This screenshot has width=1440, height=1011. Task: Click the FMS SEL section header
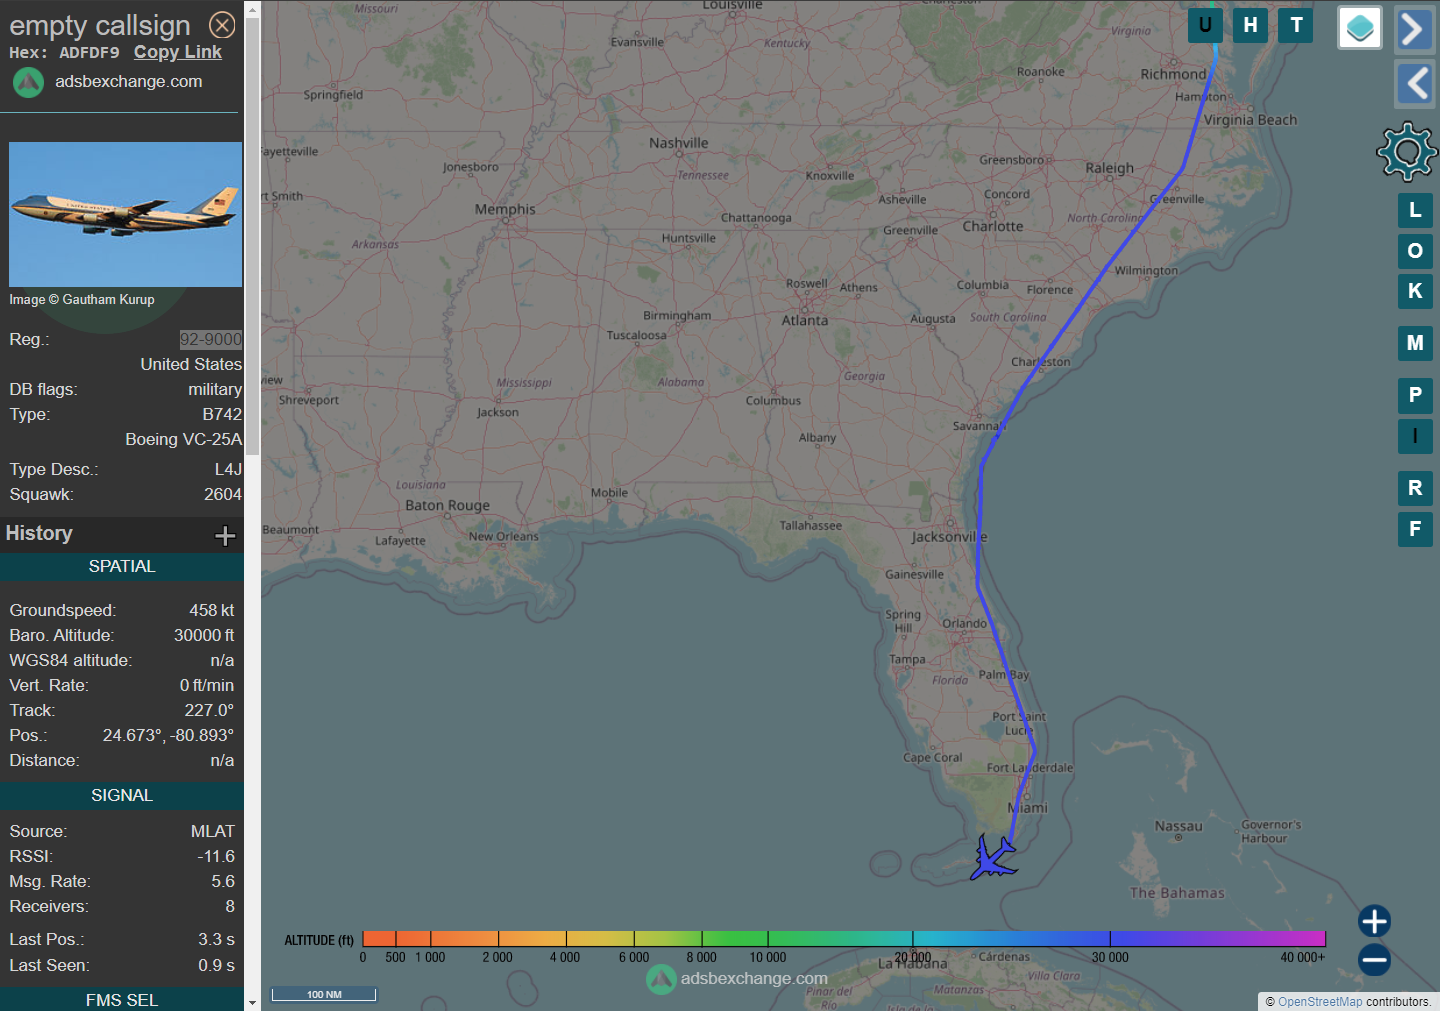122,1000
